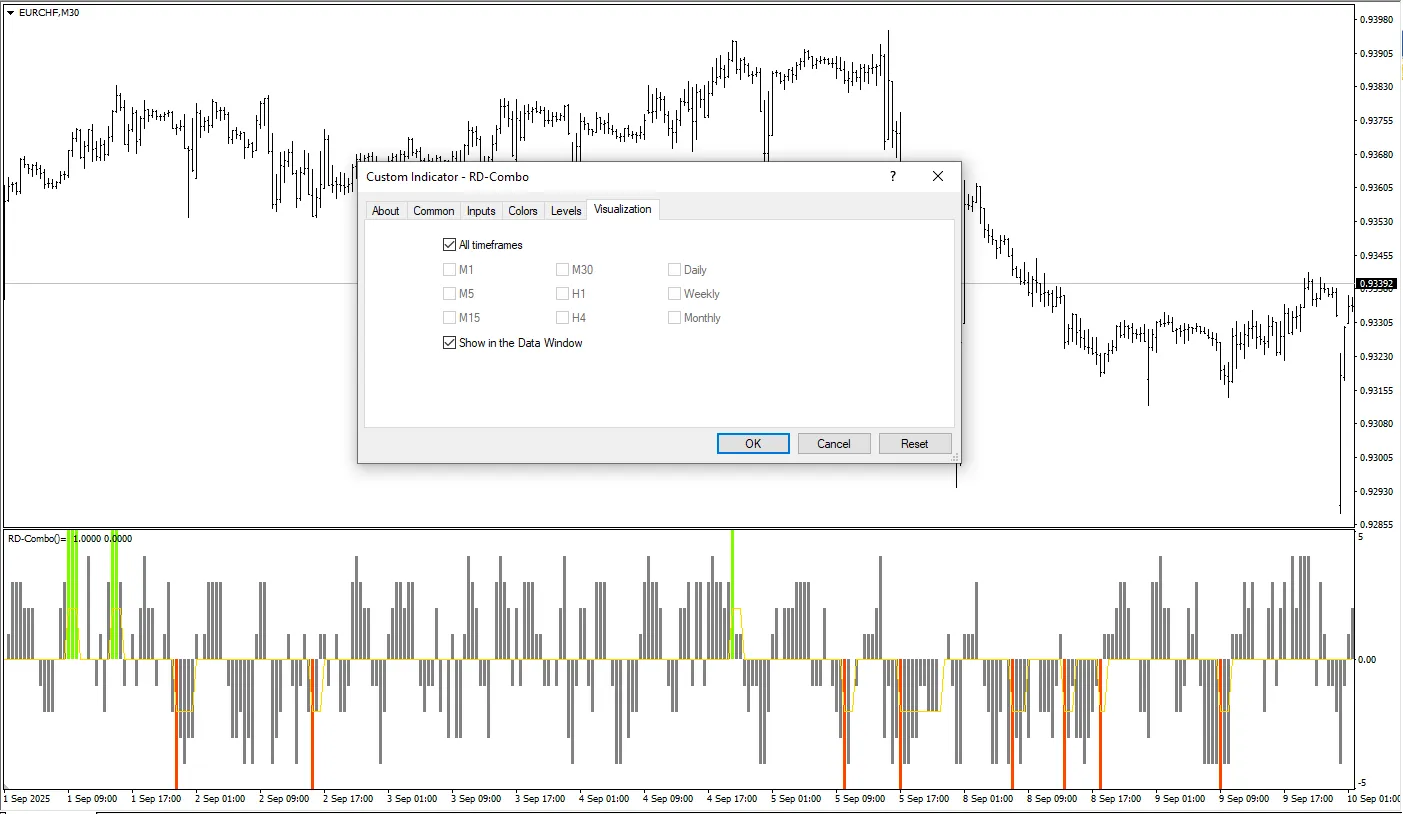
Task: Open the EURCHF,M30 chart menu arrow
Action: pos(10,12)
